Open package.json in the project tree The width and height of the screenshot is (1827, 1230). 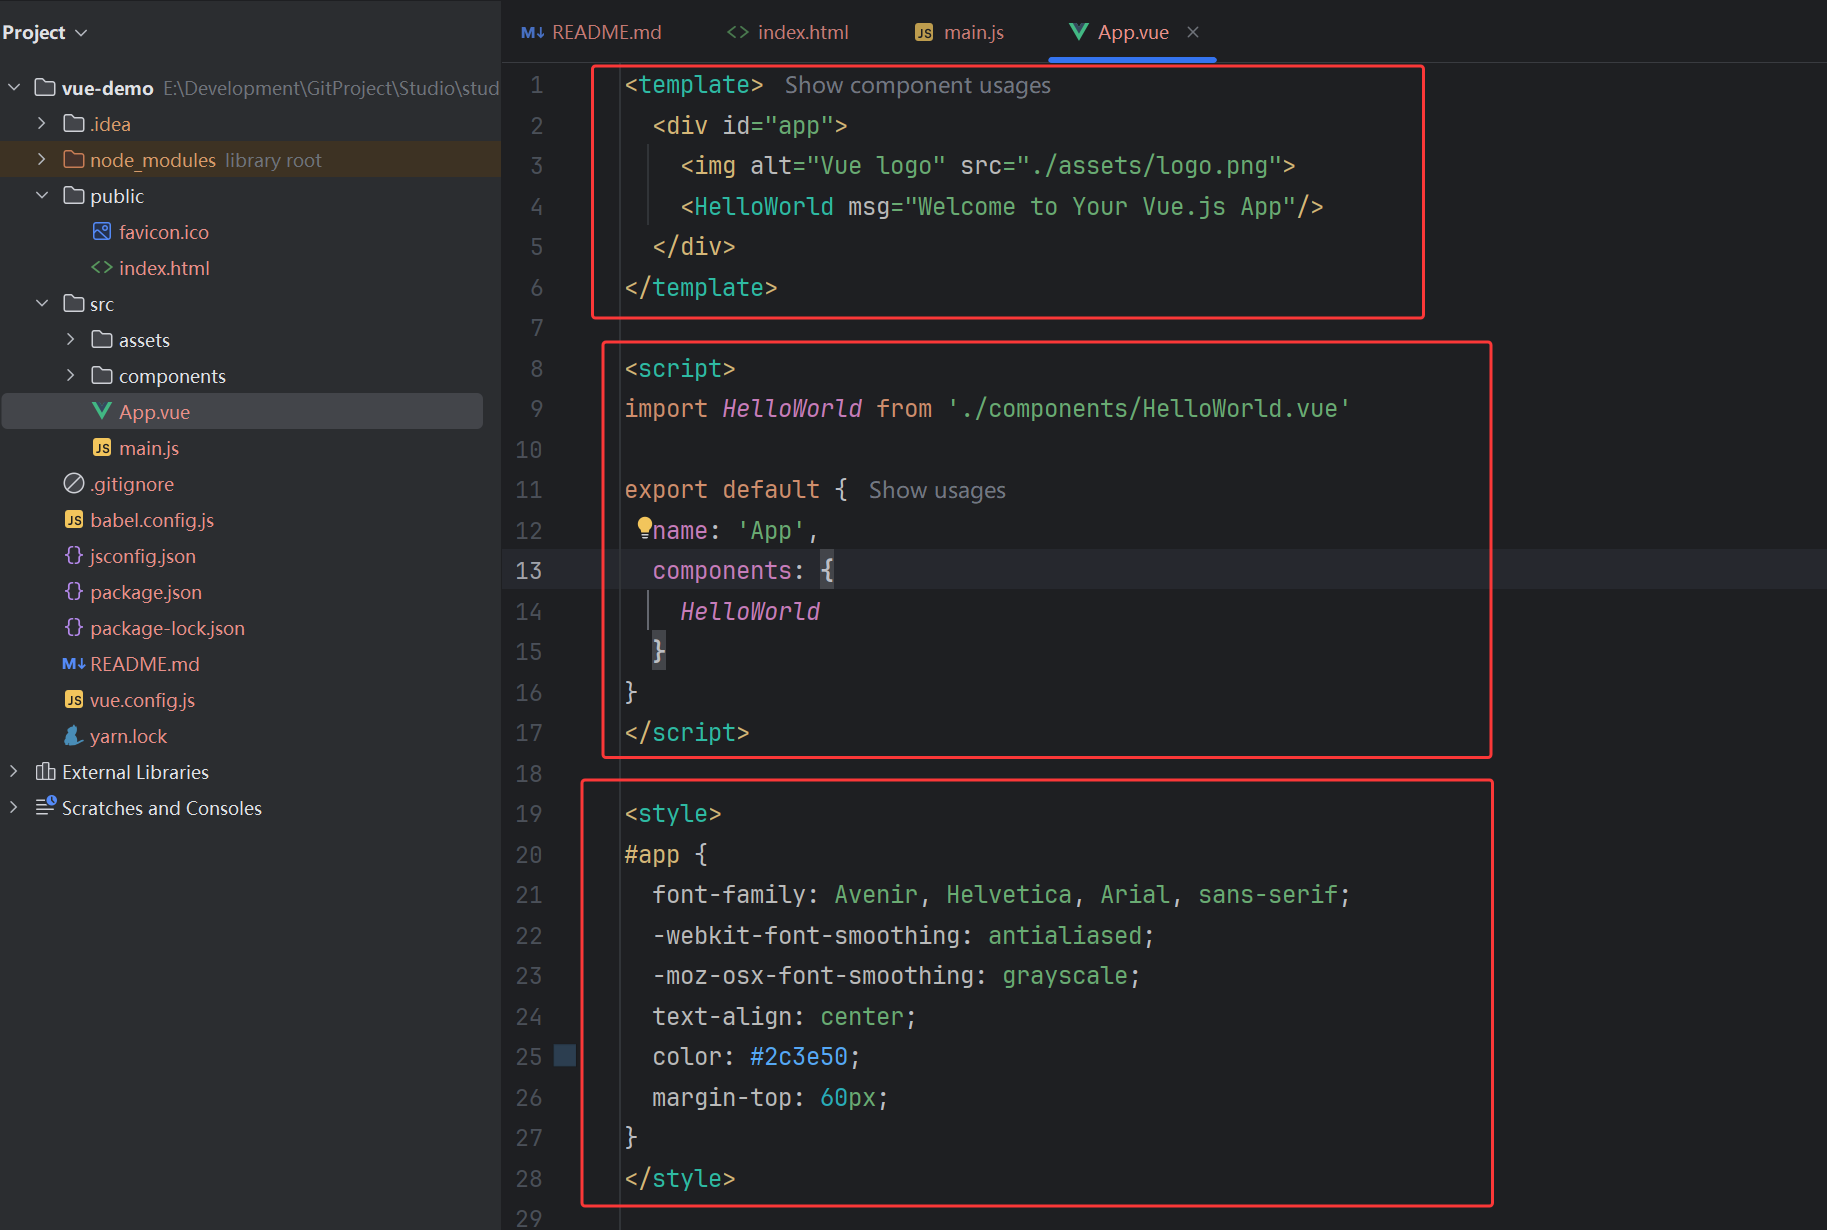(146, 592)
